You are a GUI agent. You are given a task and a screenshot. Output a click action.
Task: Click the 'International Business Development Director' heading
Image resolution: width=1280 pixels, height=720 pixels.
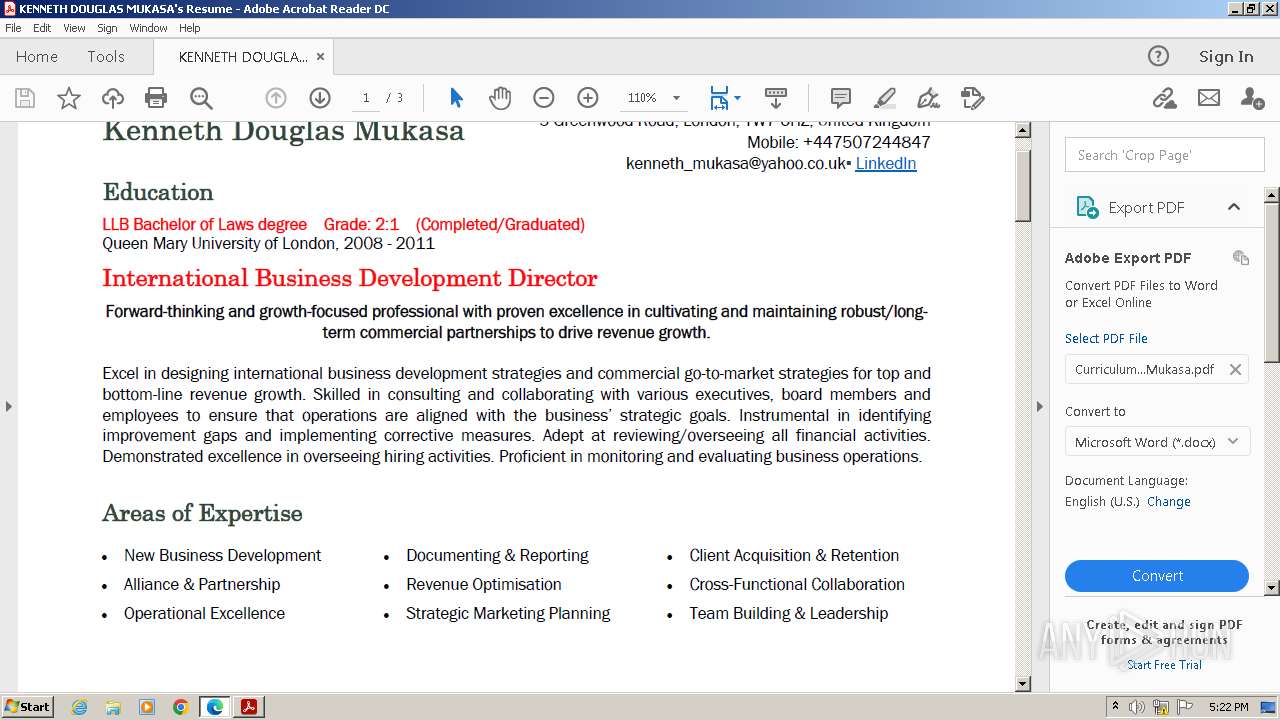[x=350, y=278]
